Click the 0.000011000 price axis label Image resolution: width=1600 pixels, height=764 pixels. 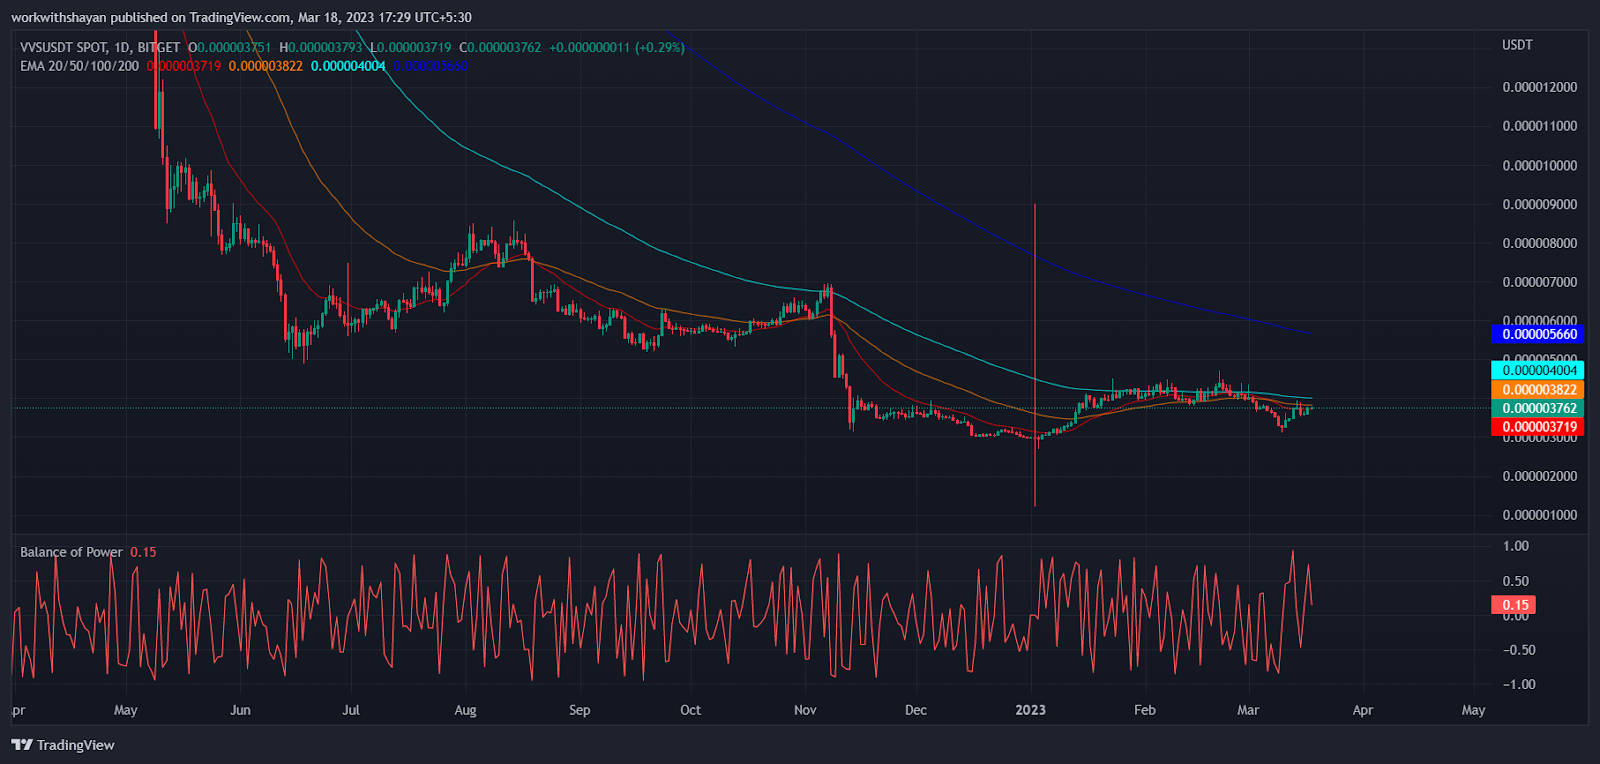click(1540, 126)
